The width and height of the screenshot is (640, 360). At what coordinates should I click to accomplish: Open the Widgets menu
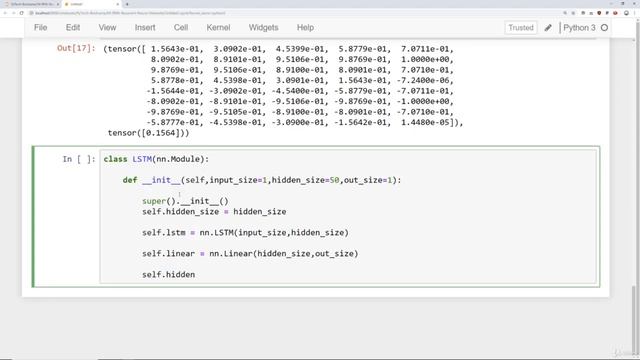[263, 28]
